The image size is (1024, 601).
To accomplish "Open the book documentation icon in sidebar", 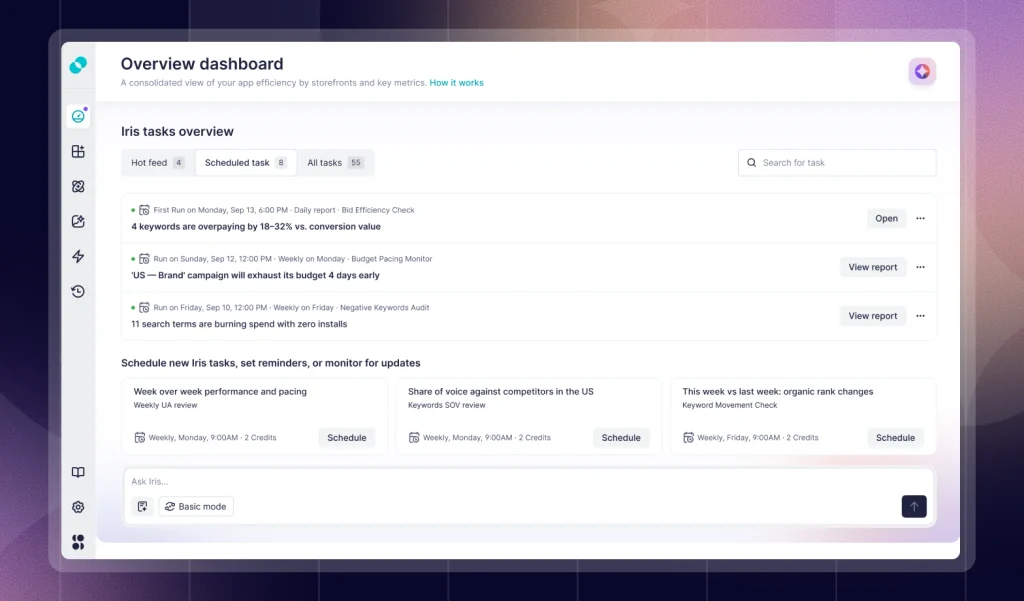I will click(x=78, y=472).
